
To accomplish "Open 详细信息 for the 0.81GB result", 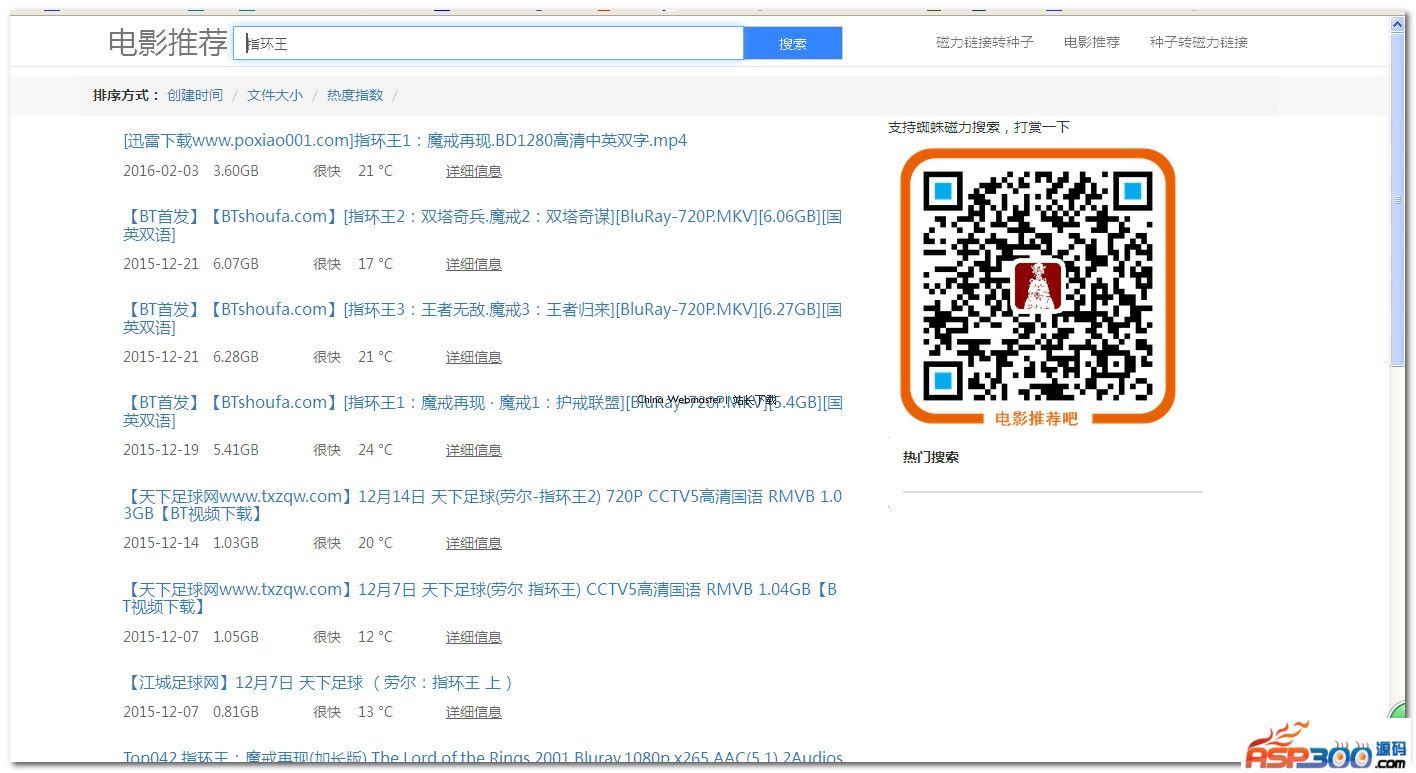I will 474,712.
